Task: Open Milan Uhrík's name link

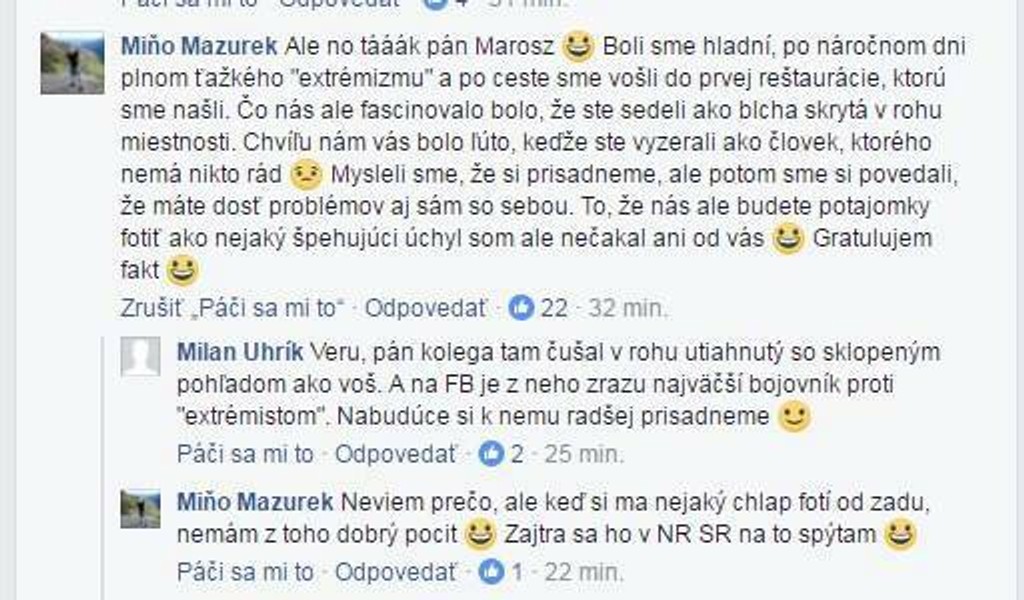Action: [x=240, y=352]
